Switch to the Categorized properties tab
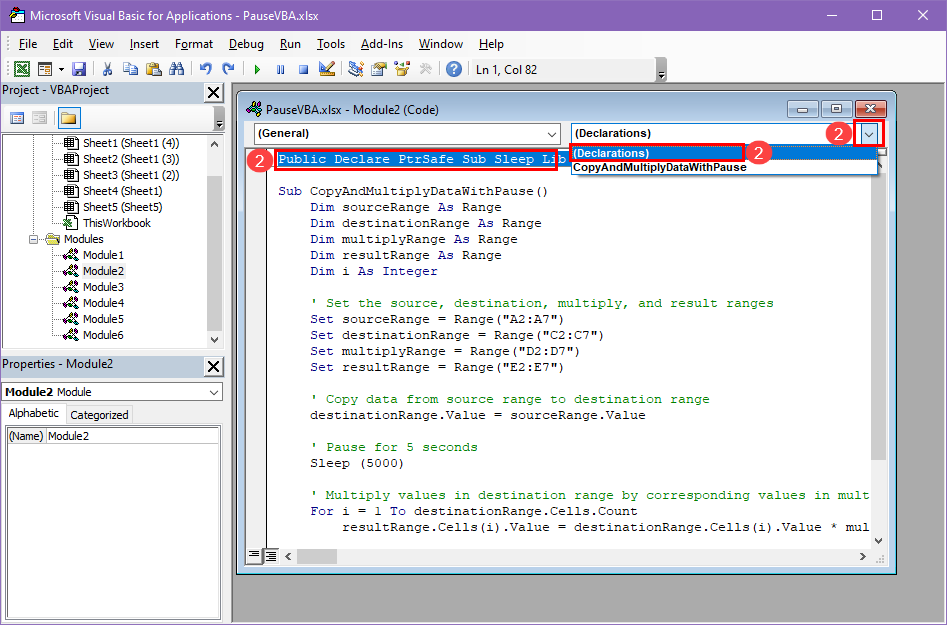 tap(99, 415)
